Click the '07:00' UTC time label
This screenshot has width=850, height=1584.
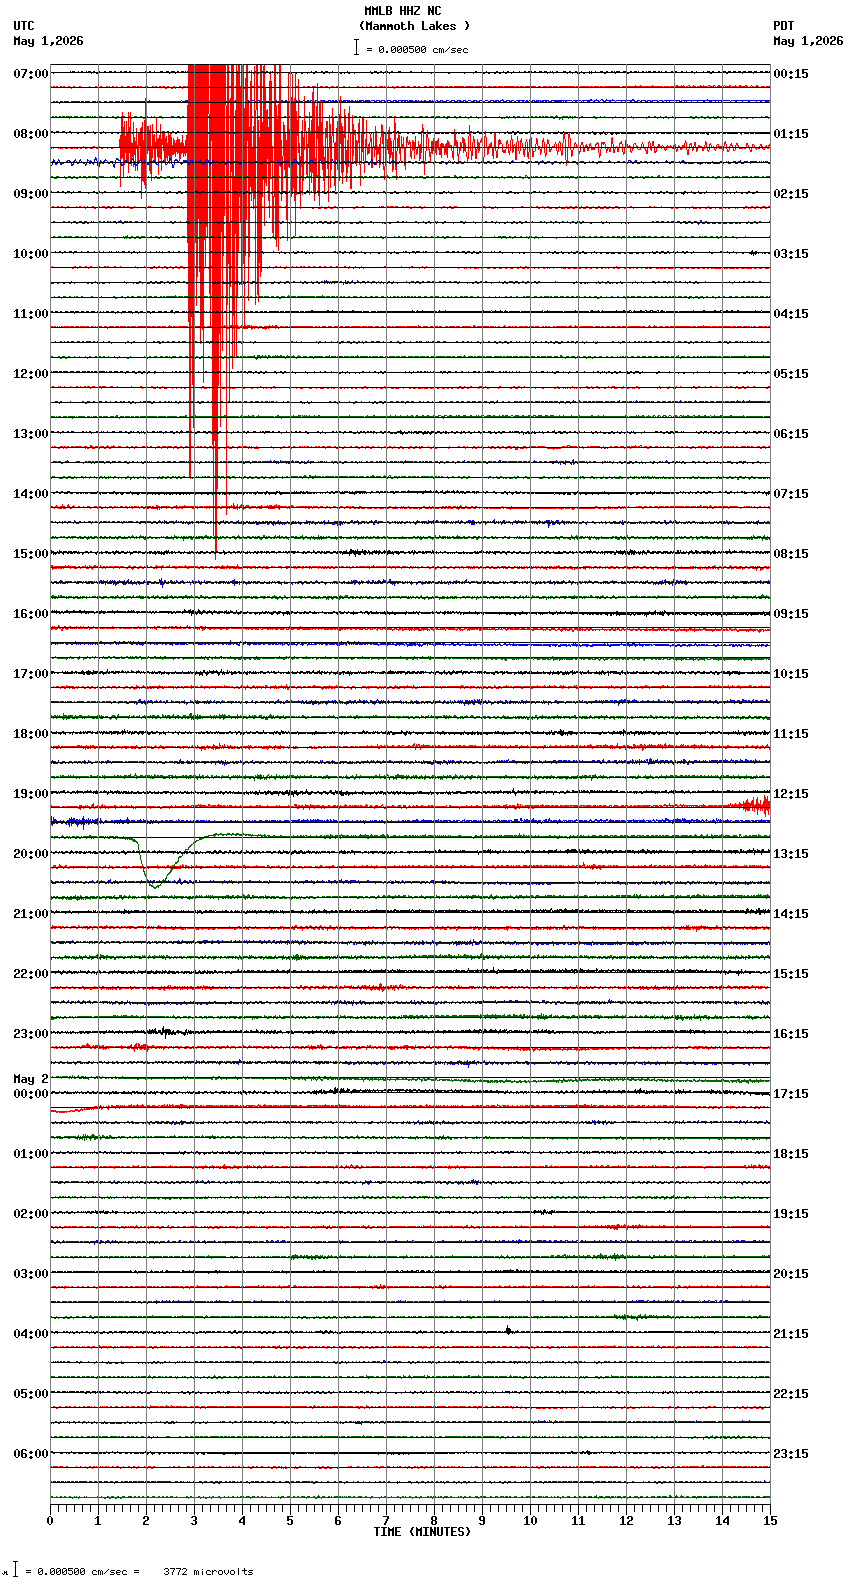(31, 74)
